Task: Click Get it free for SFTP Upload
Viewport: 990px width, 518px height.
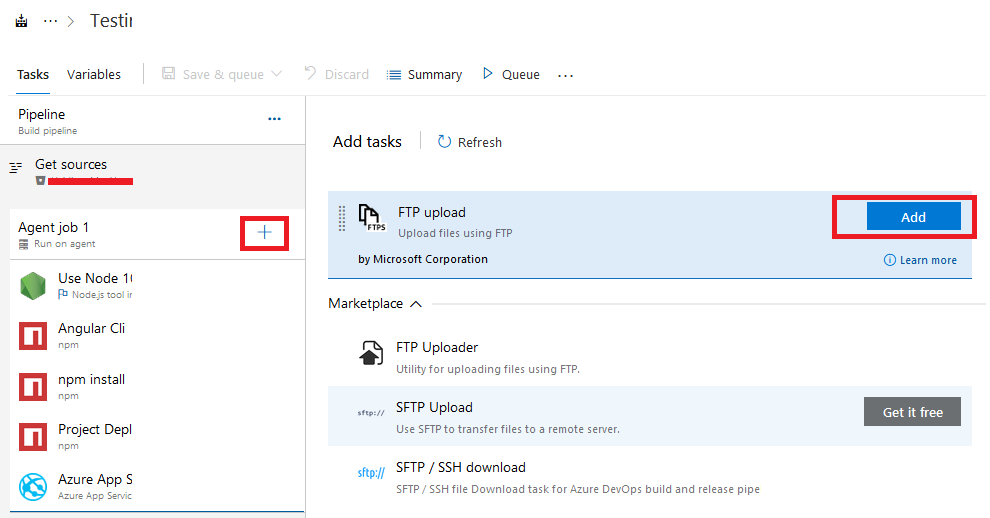Action: (x=912, y=412)
